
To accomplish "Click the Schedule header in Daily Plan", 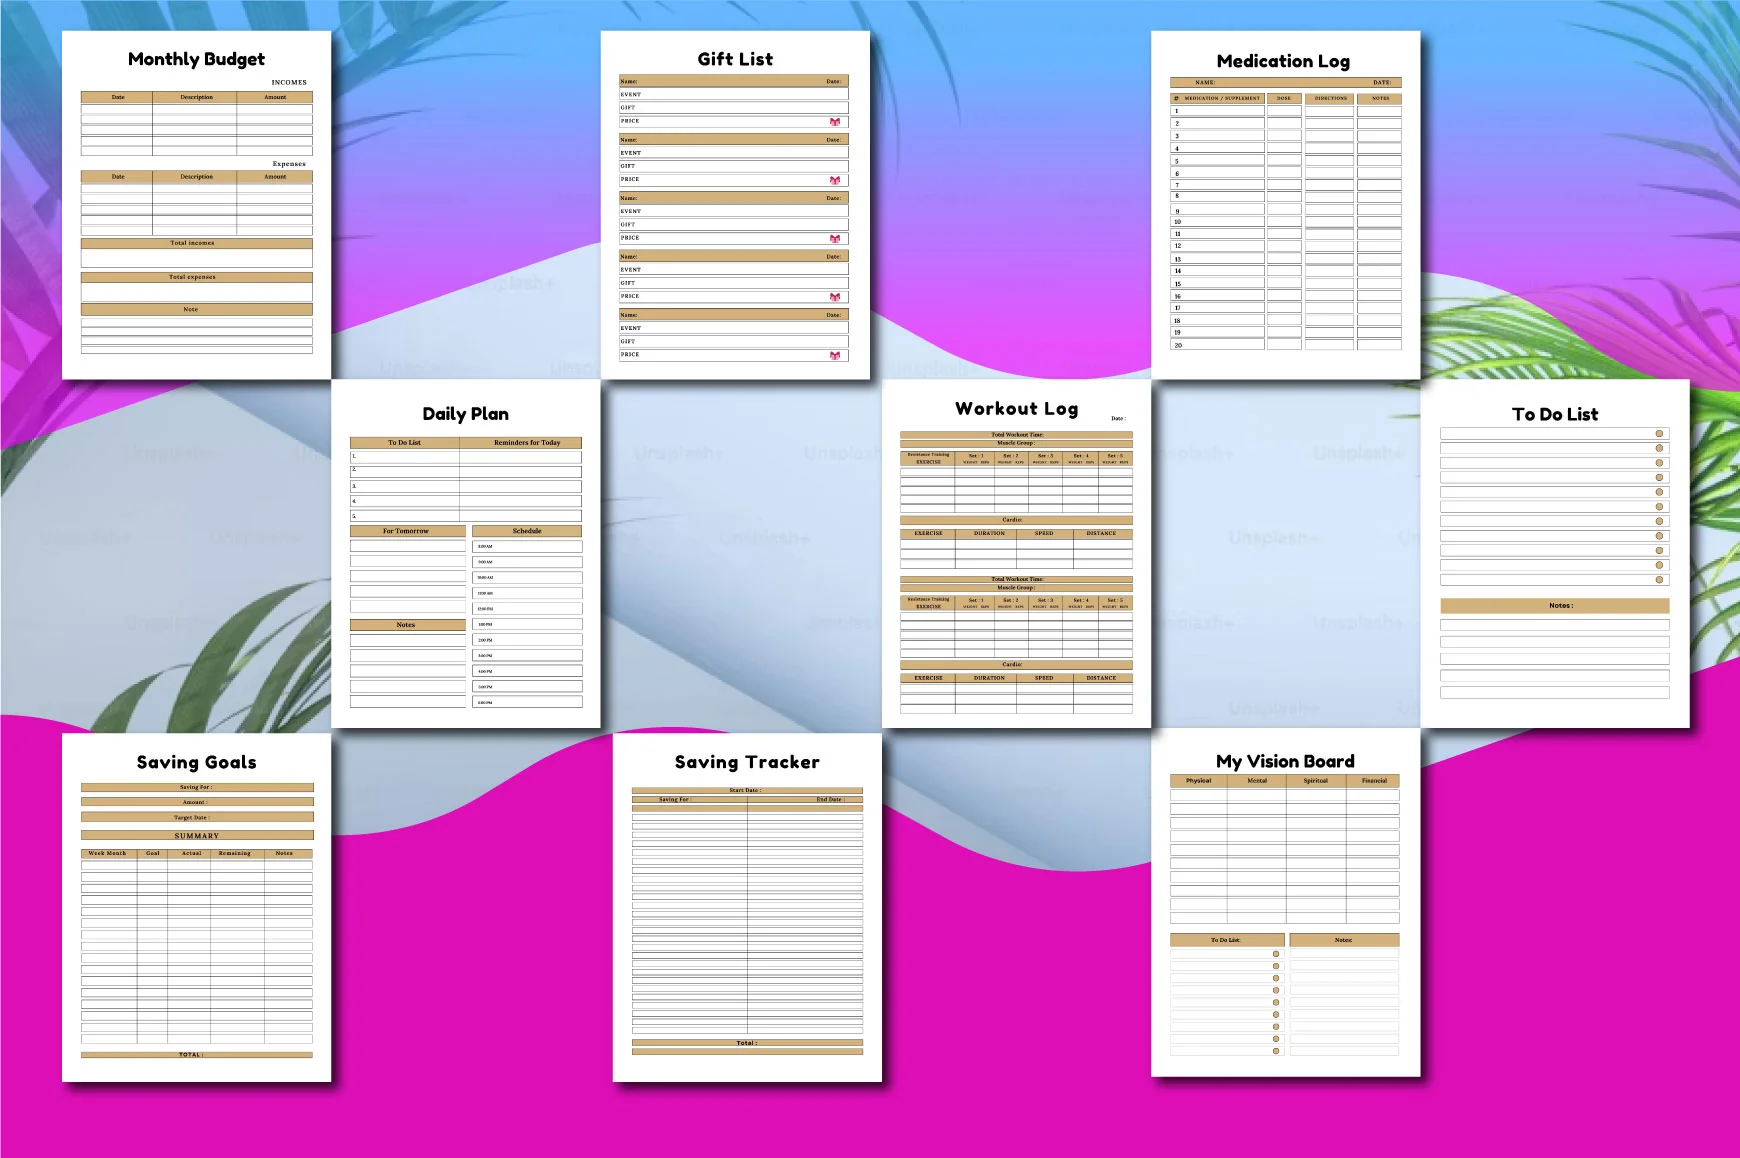I will 527,531.
